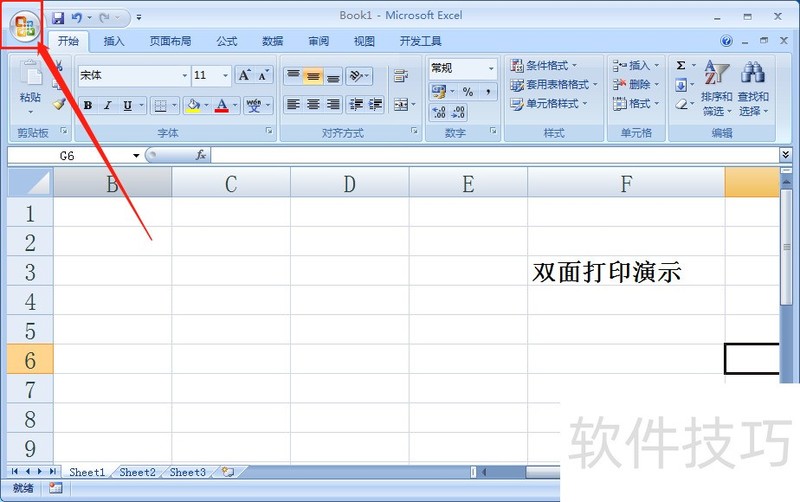800x502 pixels.
Task: Open 单元格样式 cell styles
Action: 548,104
